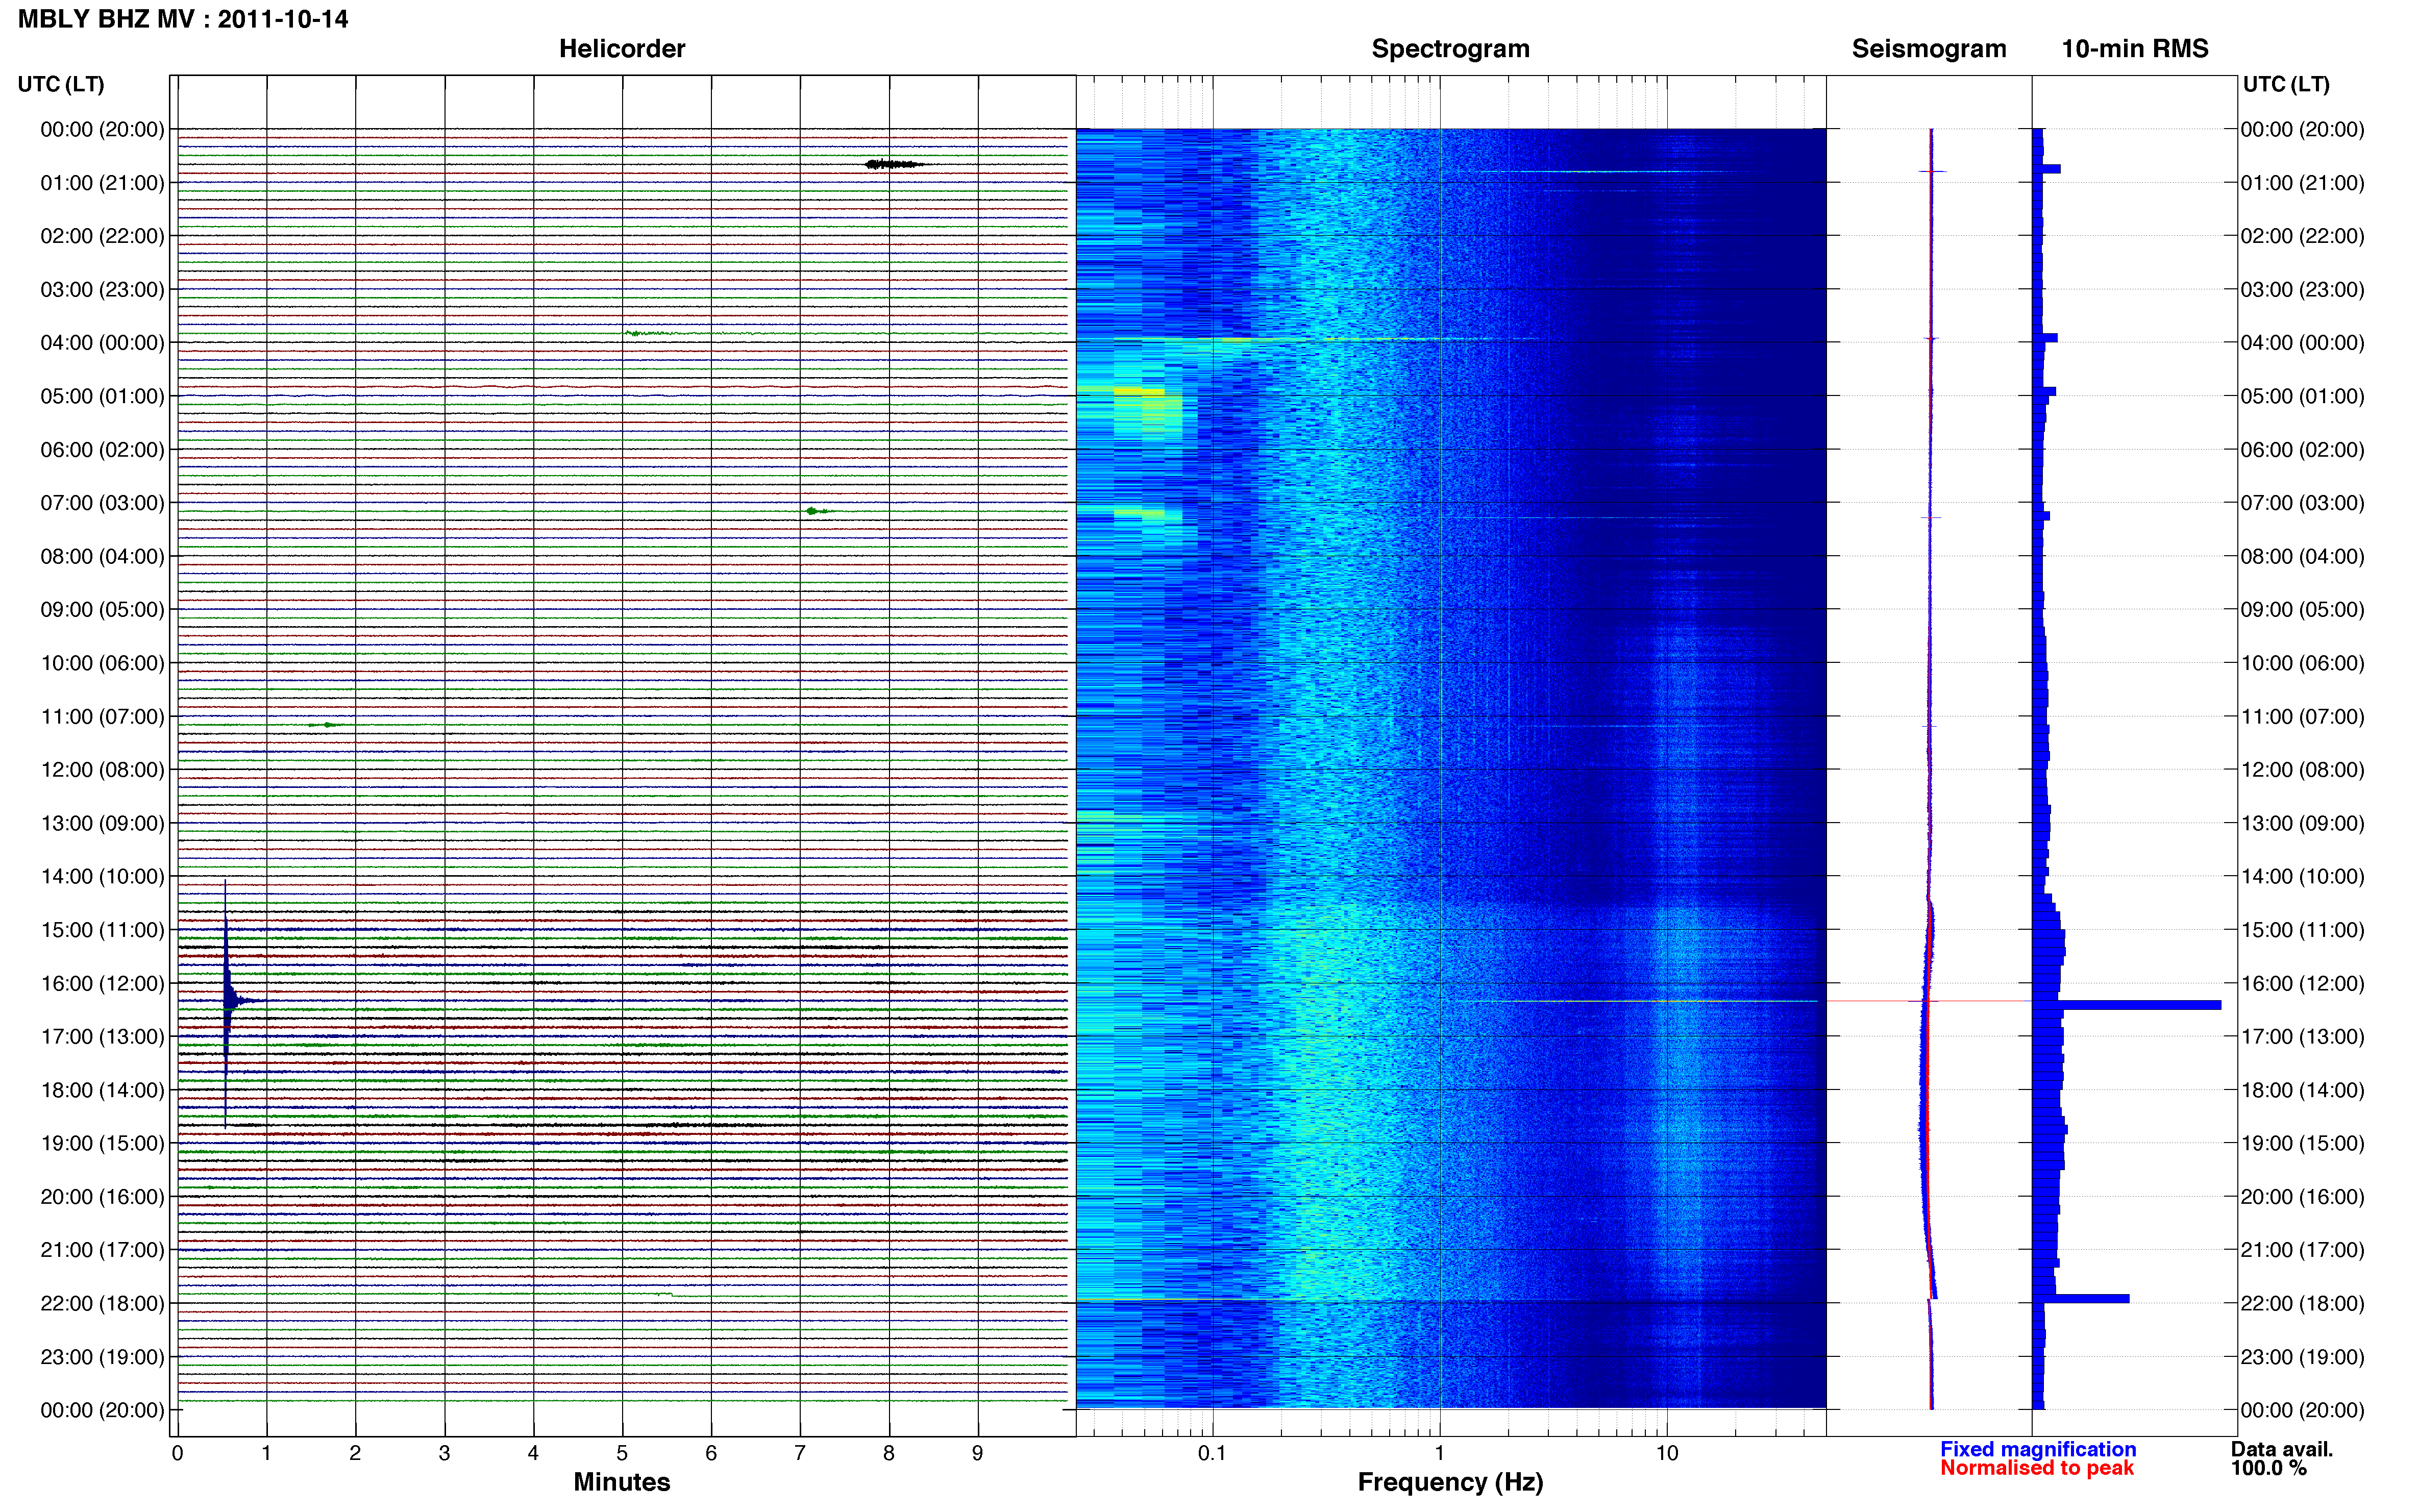Select the "Helicorder" panel heading
This screenshot has height=1512, width=2419.
point(621,49)
